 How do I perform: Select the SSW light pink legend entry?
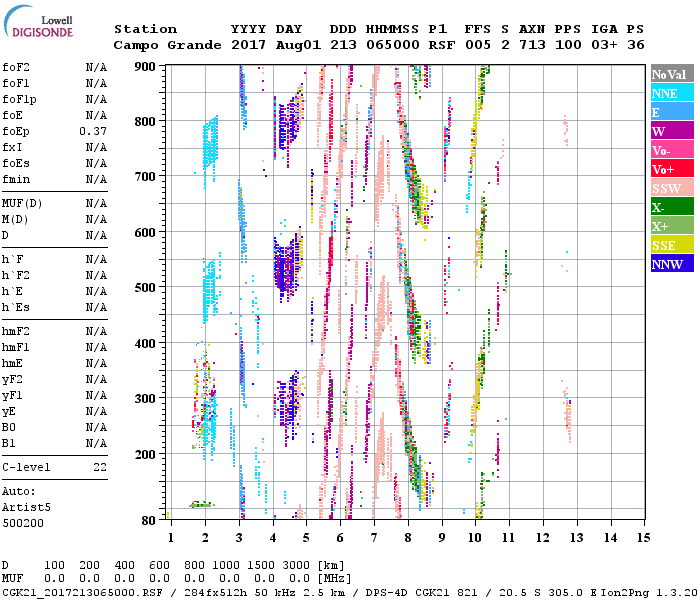pyautogui.click(x=672, y=188)
